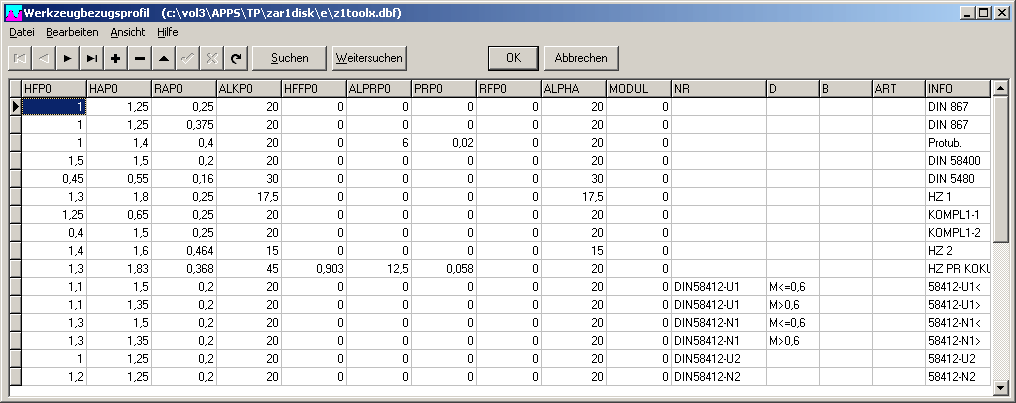This screenshot has width=1016, height=403.
Task: Open the Hilfe menu
Action: point(168,32)
